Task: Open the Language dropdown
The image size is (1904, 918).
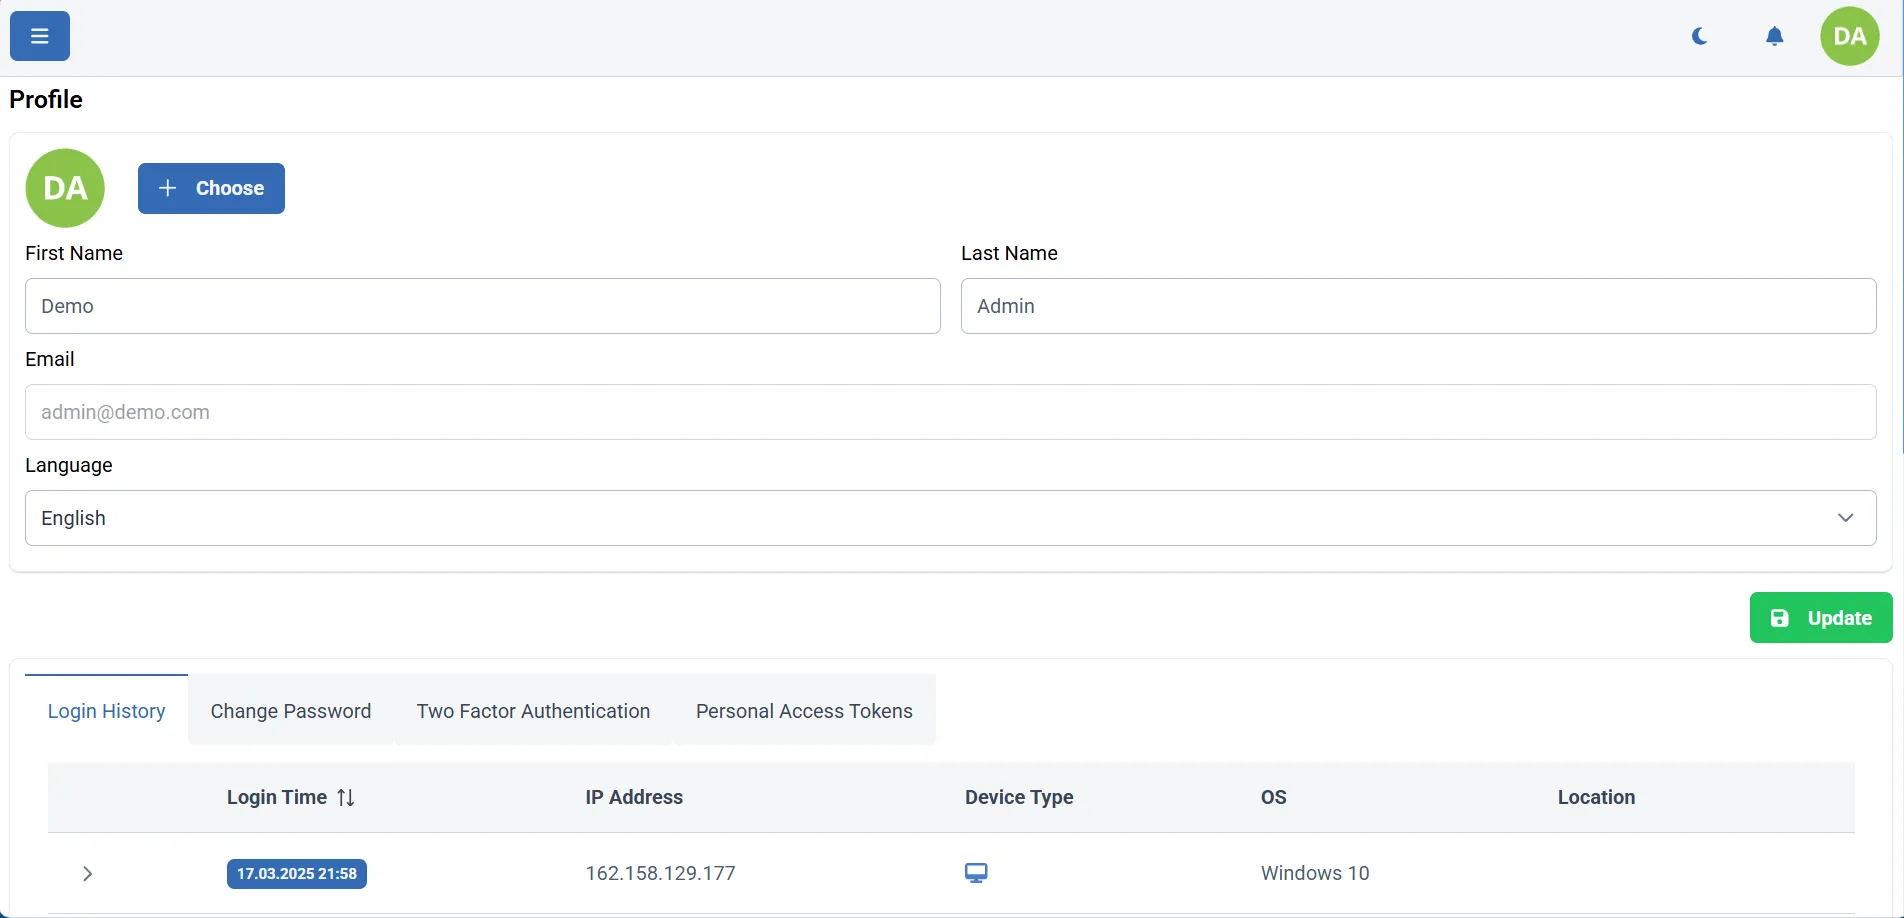Action: pos(950,518)
